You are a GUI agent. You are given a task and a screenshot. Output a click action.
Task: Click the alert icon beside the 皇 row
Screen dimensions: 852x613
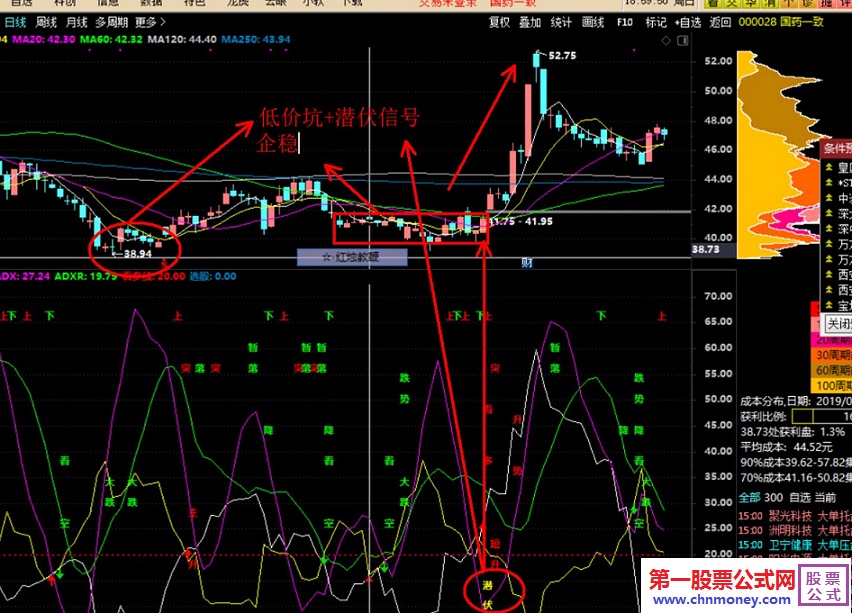pyautogui.click(x=829, y=168)
